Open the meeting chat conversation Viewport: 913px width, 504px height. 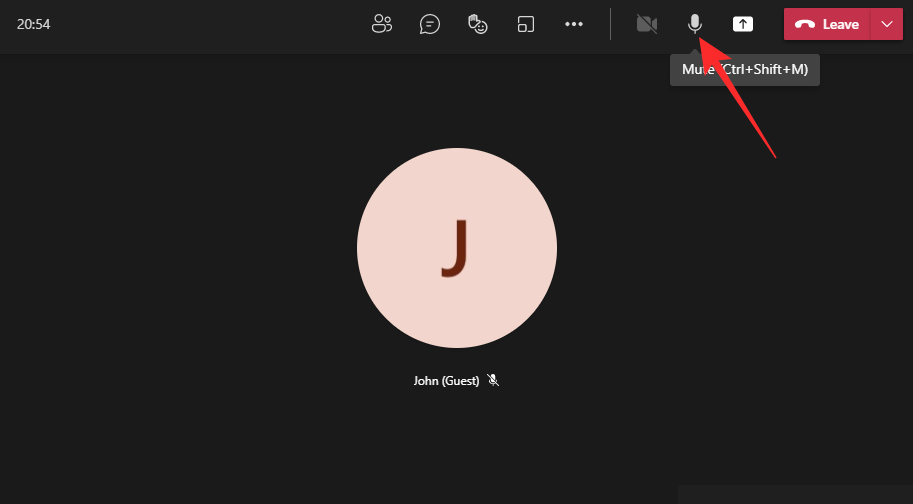tap(430, 24)
